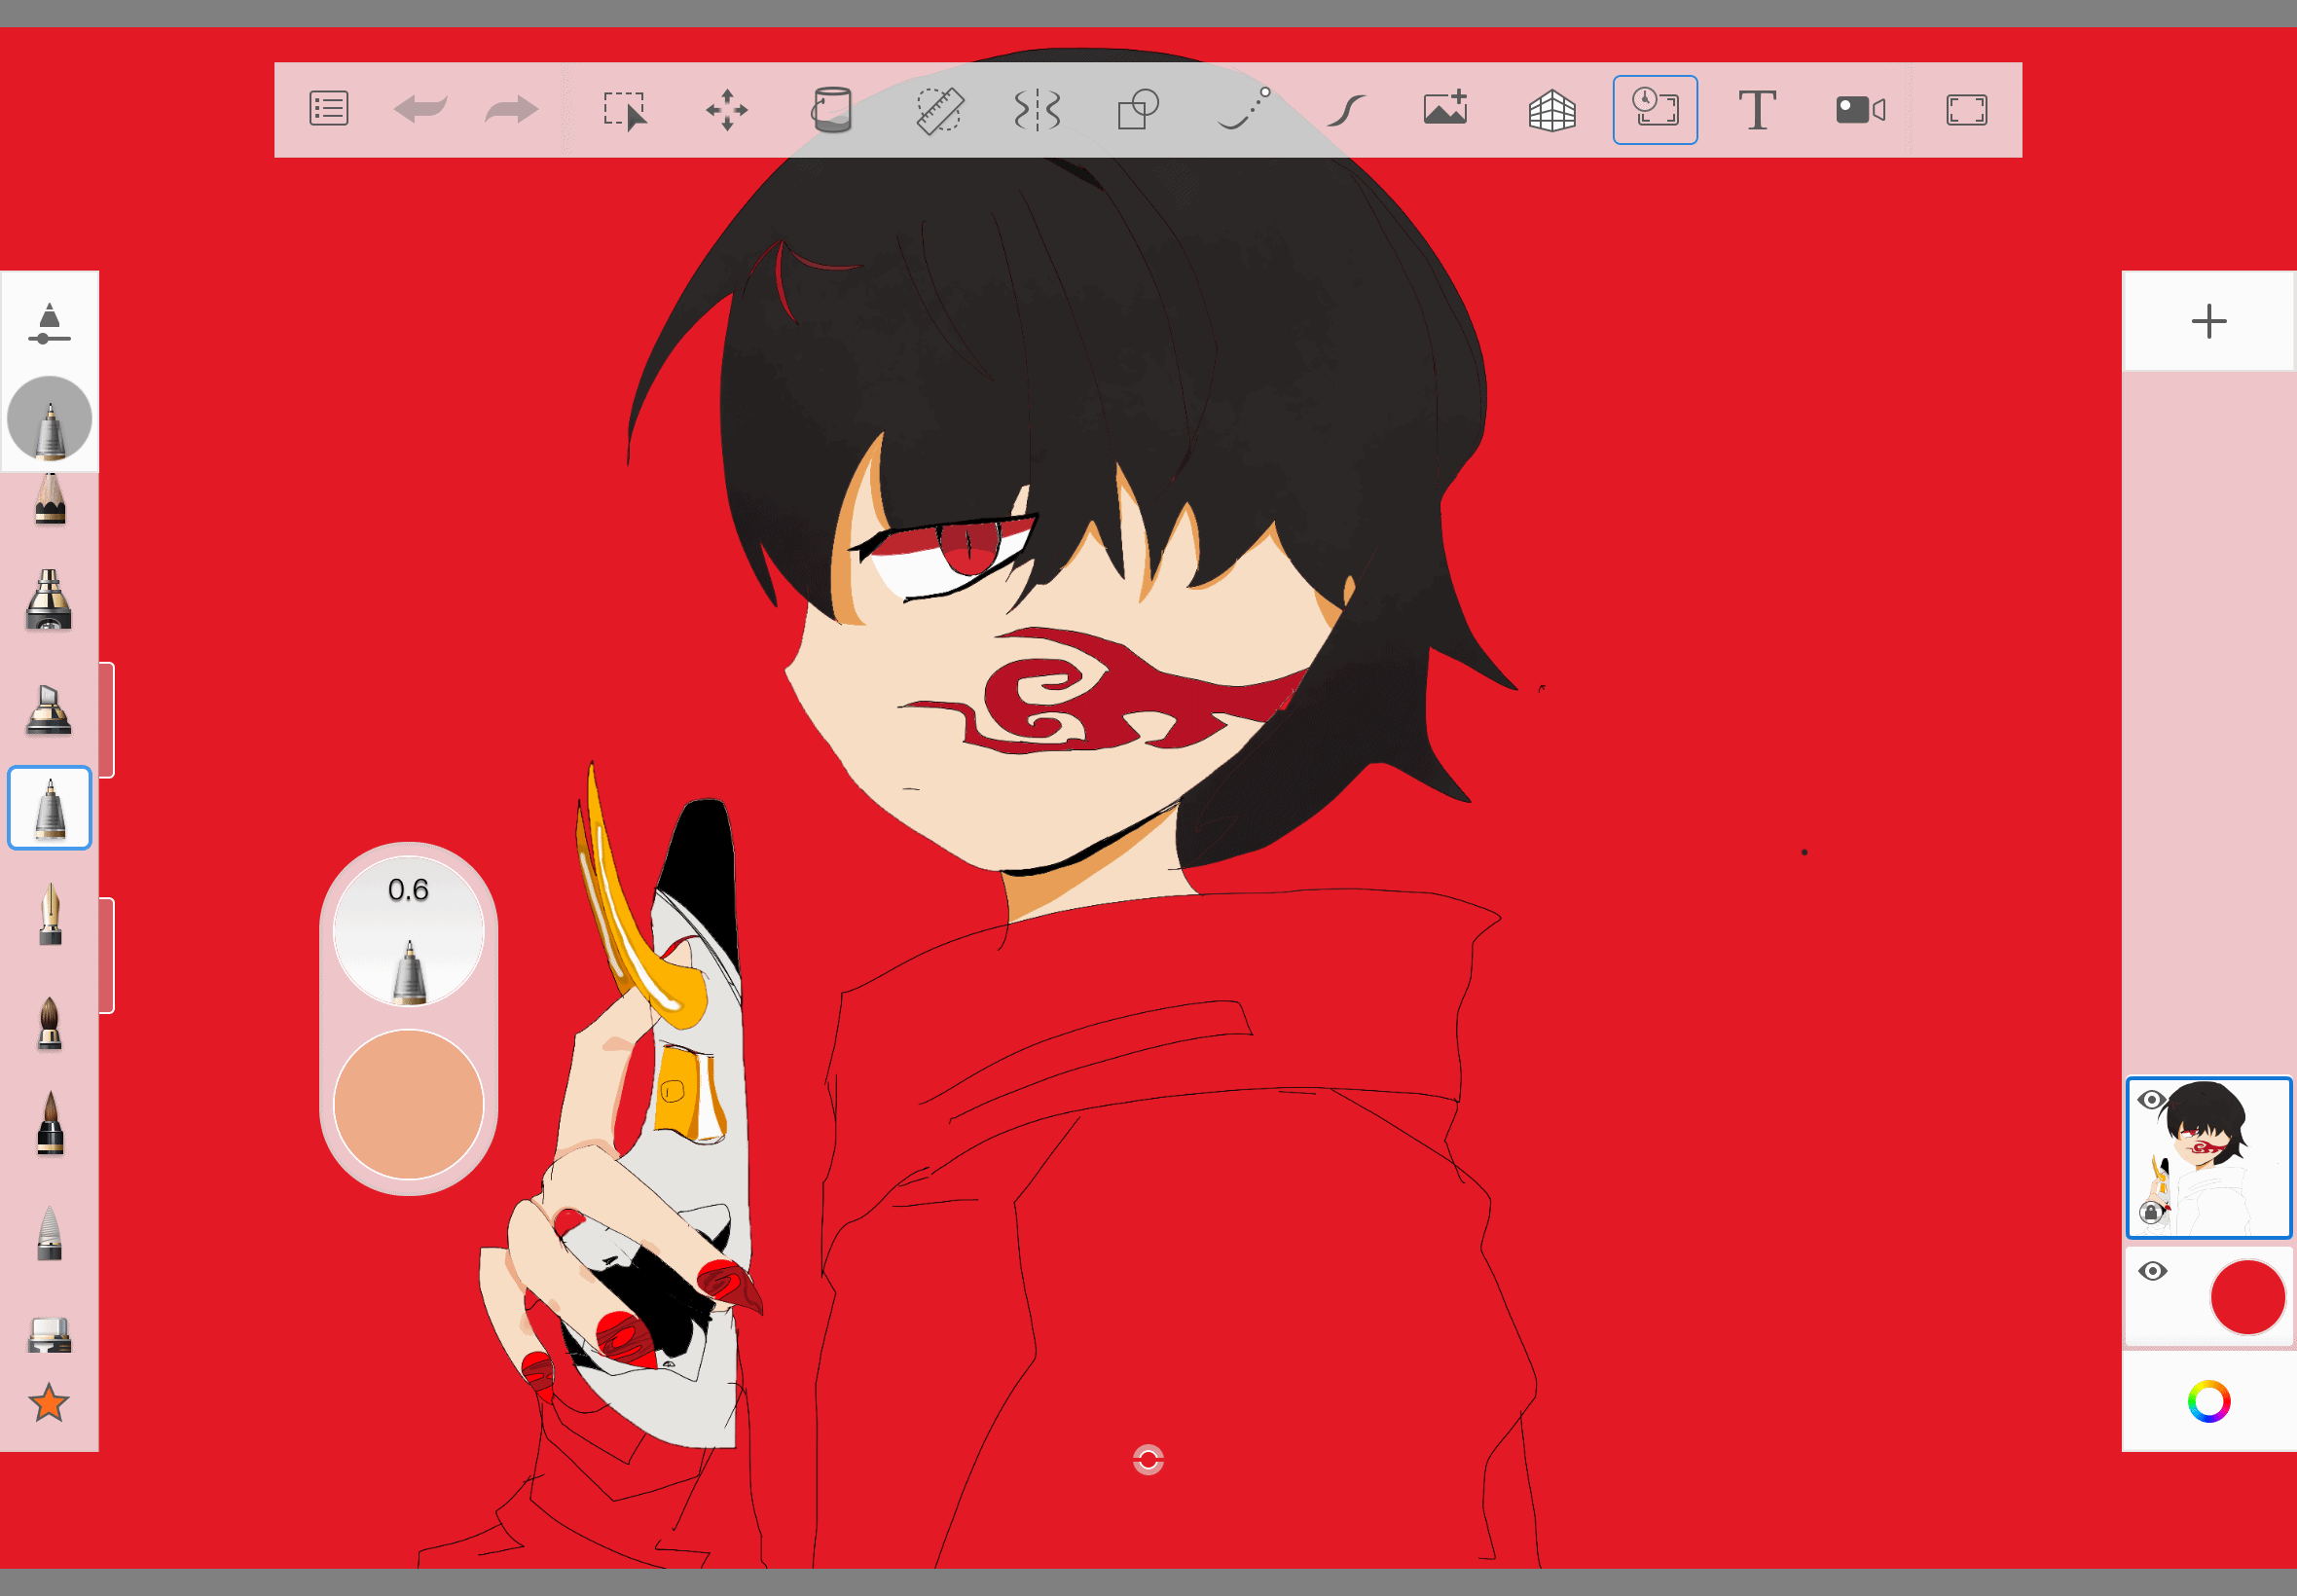The height and width of the screenshot is (1596, 2297).
Task: Undo the last stroke
Action: click(x=420, y=108)
